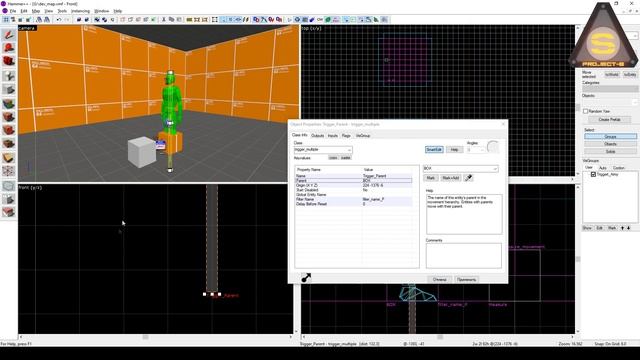Select the Delay Before Reset property row

353,204
